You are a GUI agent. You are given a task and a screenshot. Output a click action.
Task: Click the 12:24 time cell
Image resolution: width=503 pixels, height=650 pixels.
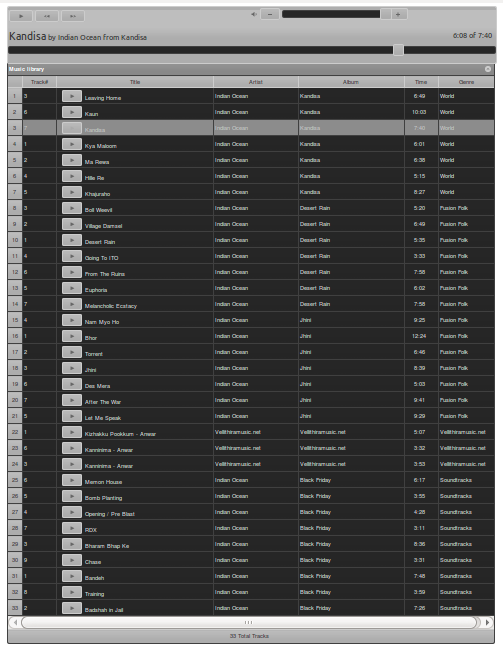(x=421, y=336)
